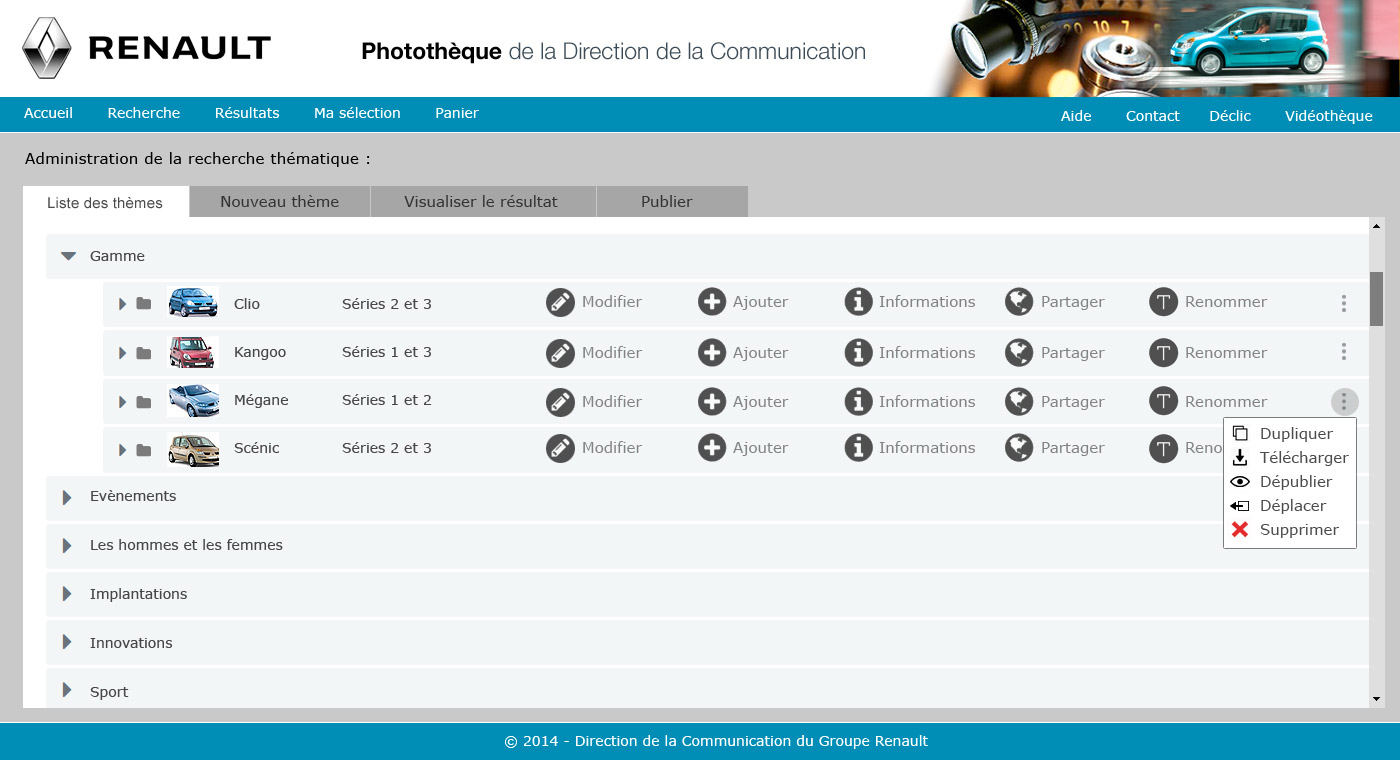Click the Ajouter plus icon for Clio
Viewport: 1400px width, 760px height.
712,302
